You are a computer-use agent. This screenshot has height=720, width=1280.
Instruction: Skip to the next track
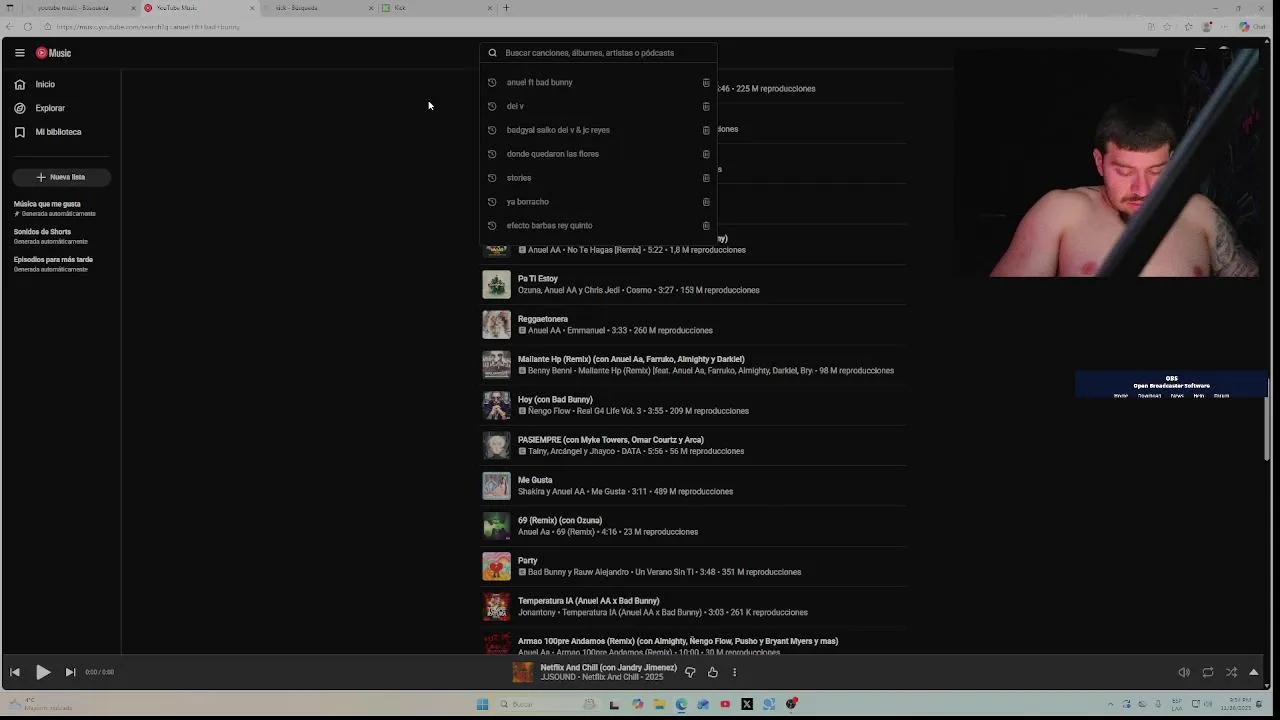tap(70, 672)
